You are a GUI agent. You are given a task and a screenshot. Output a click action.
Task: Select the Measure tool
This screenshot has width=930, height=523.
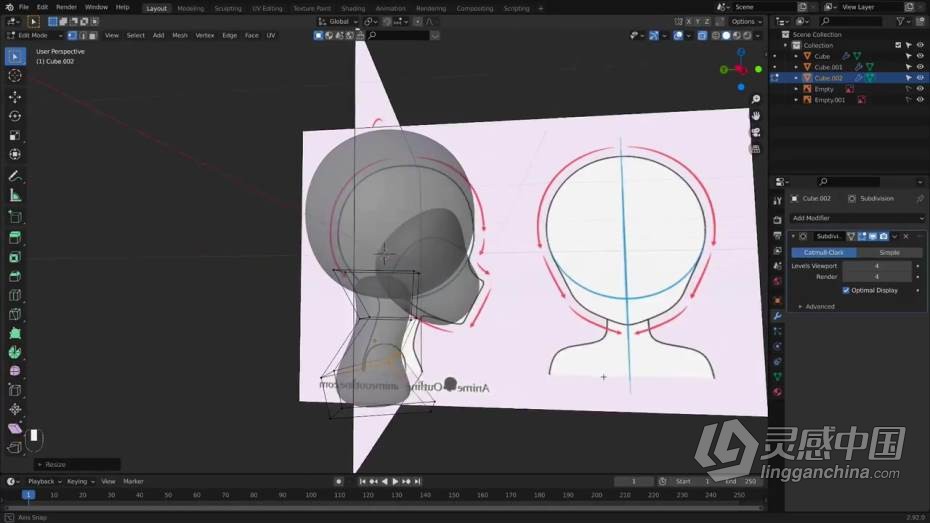[15, 195]
